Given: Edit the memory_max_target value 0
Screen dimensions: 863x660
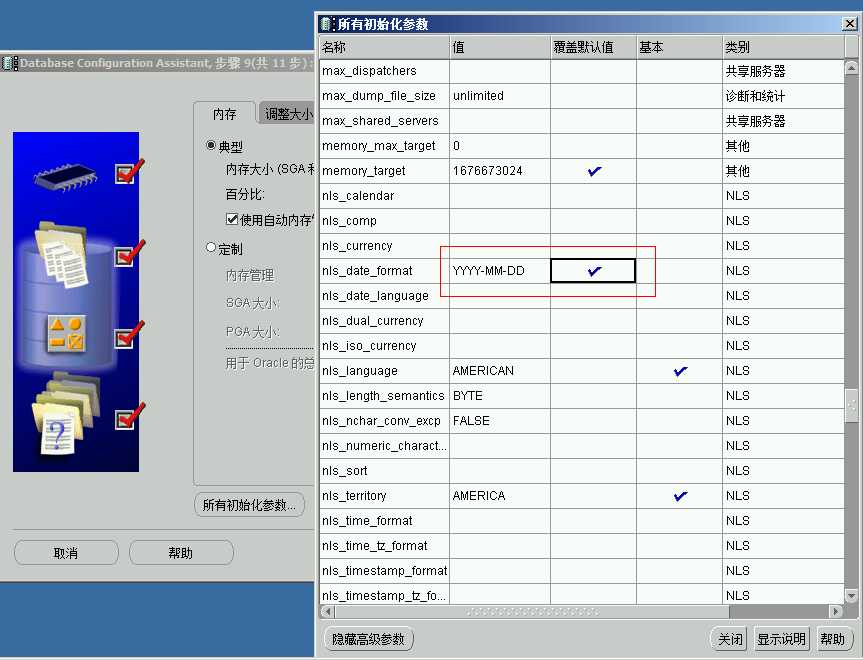Looking at the screenshot, I should 500,146.
